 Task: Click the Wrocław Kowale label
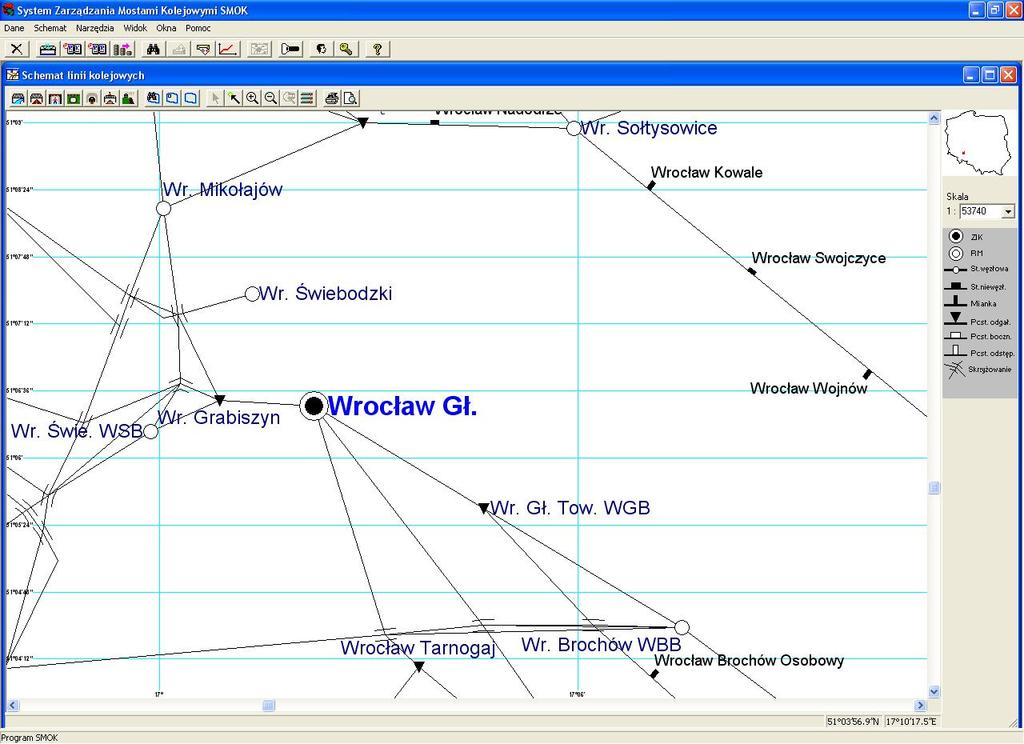point(707,172)
